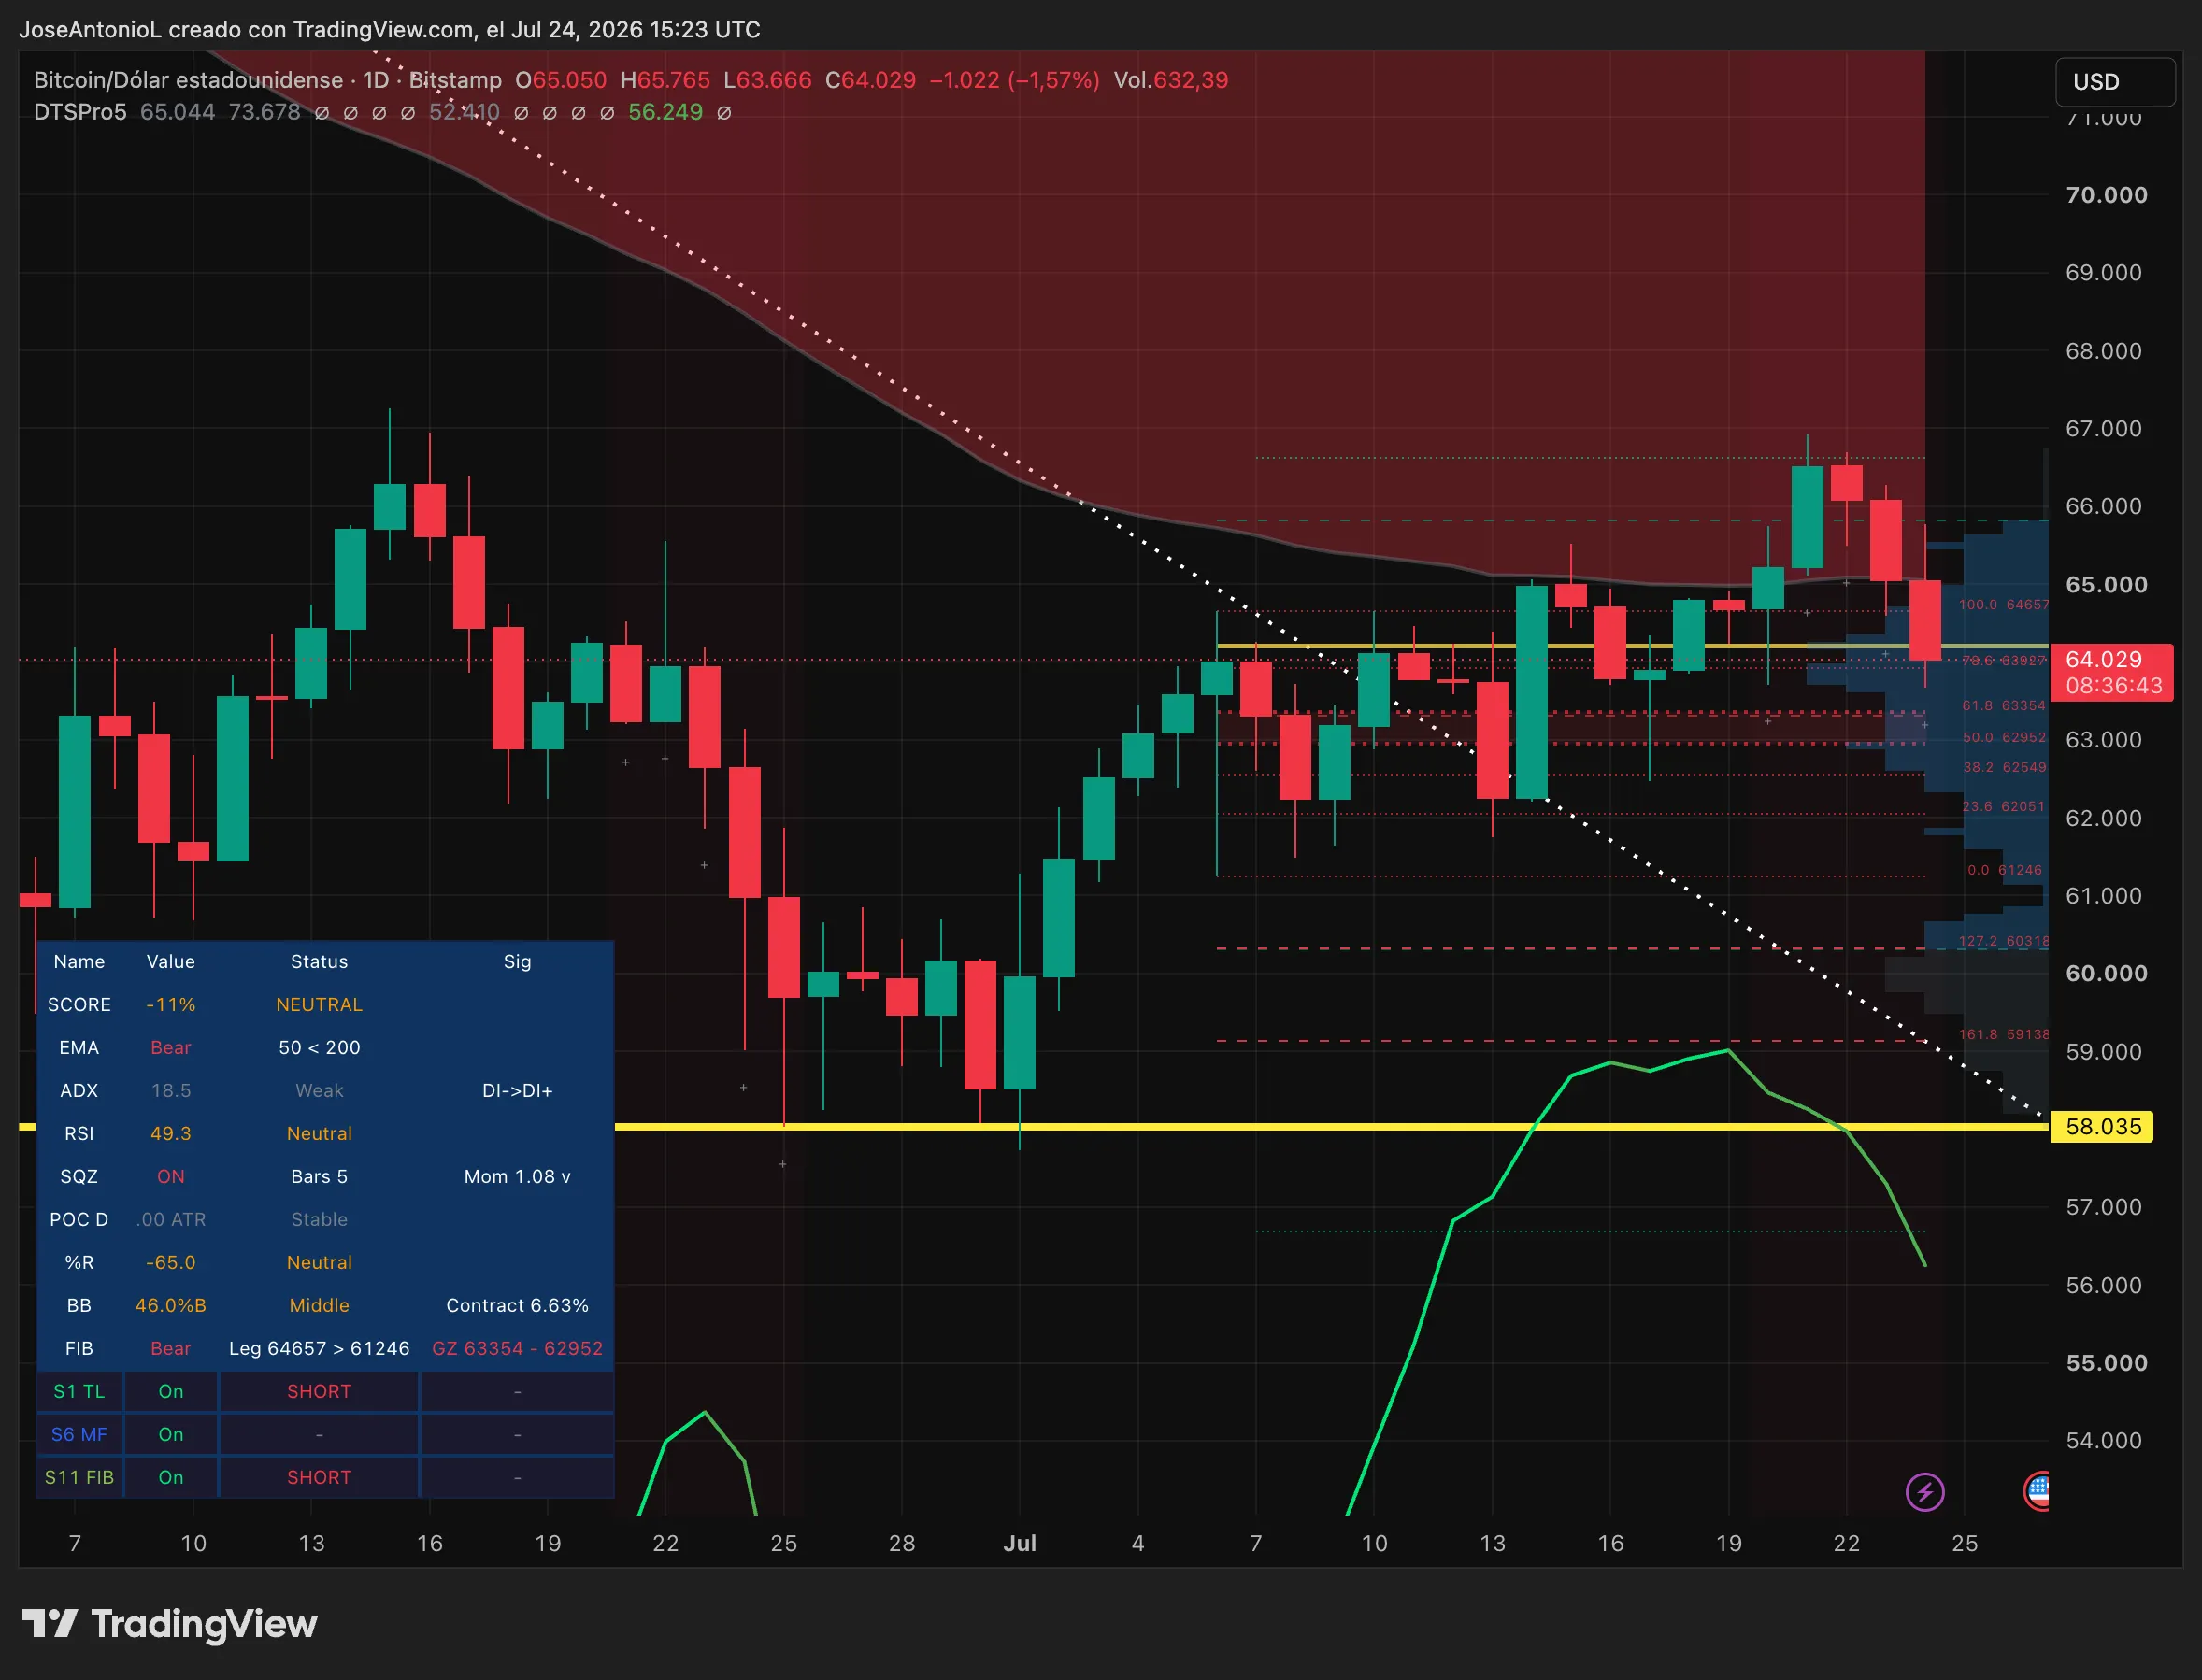This screenshot has height=1680, width=2202.
Task: Click the DTSPro5 value 73.678
Action: (x=264, y=112)
